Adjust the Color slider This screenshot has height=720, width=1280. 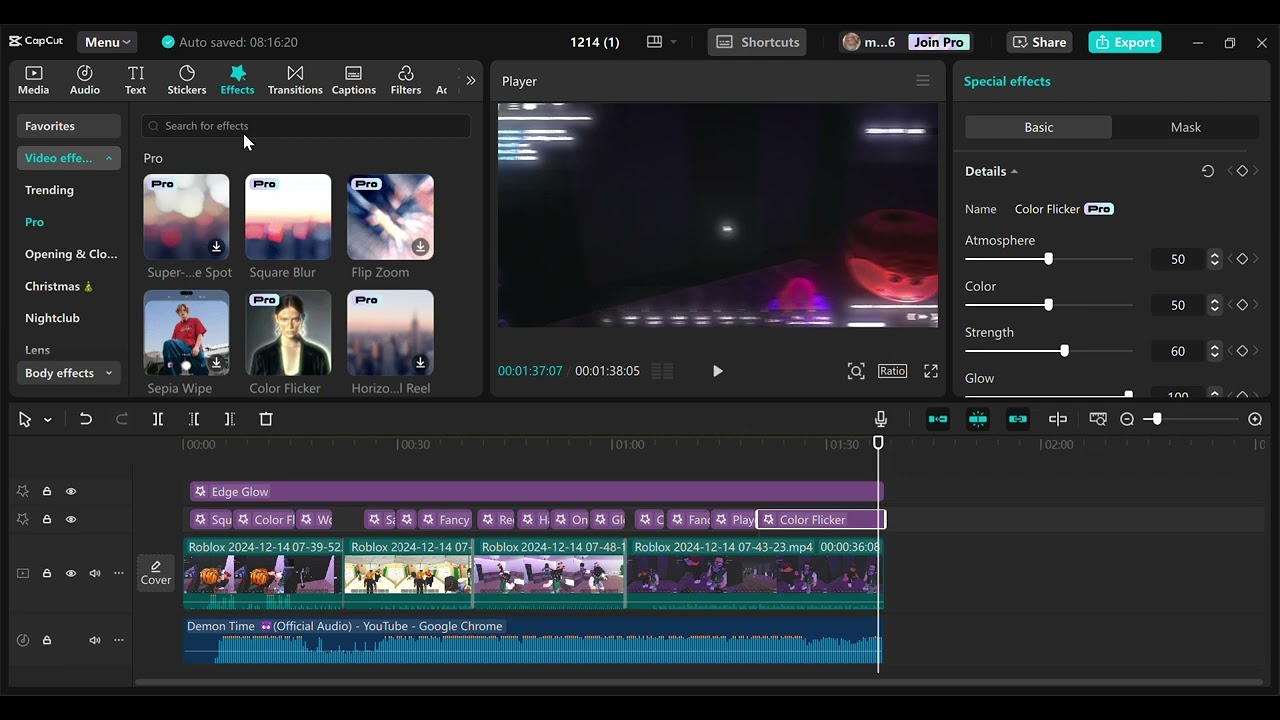(x=1048, y=305)
